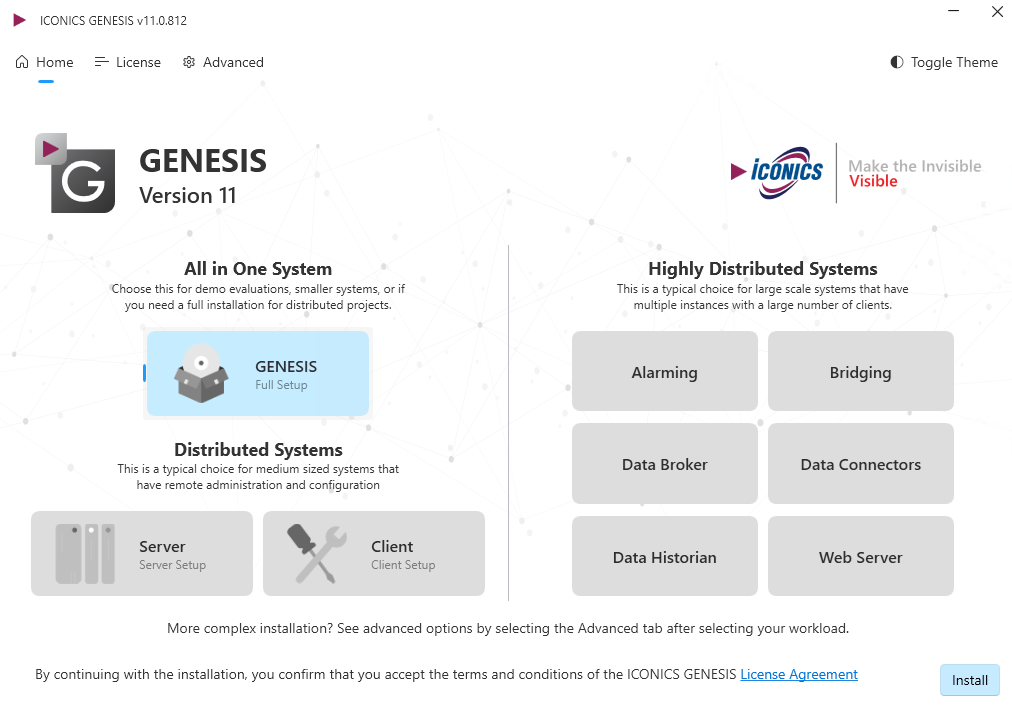Switch to the Advanced tab
Viewport: 1012px width, 711px height.
(223, 62)
